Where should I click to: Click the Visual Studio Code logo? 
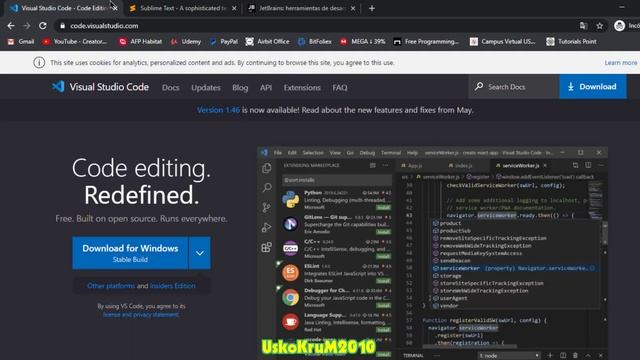tap(100, 87)
